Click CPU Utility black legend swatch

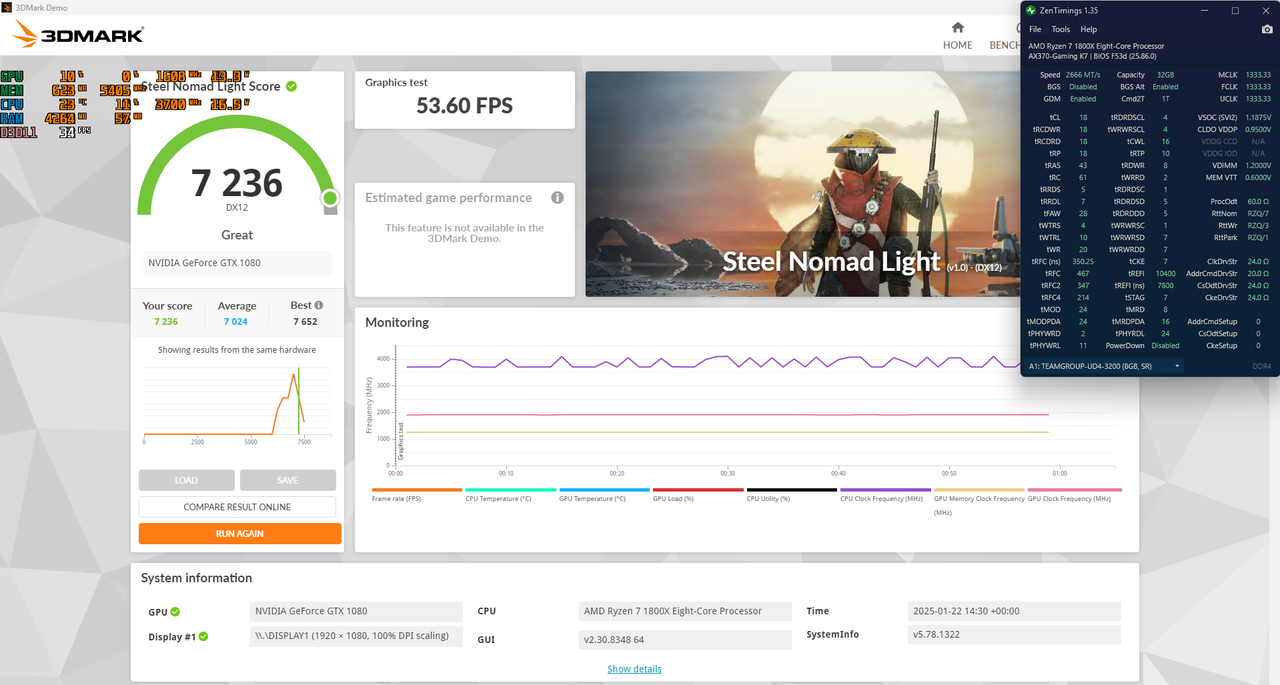tap(791, 490)
